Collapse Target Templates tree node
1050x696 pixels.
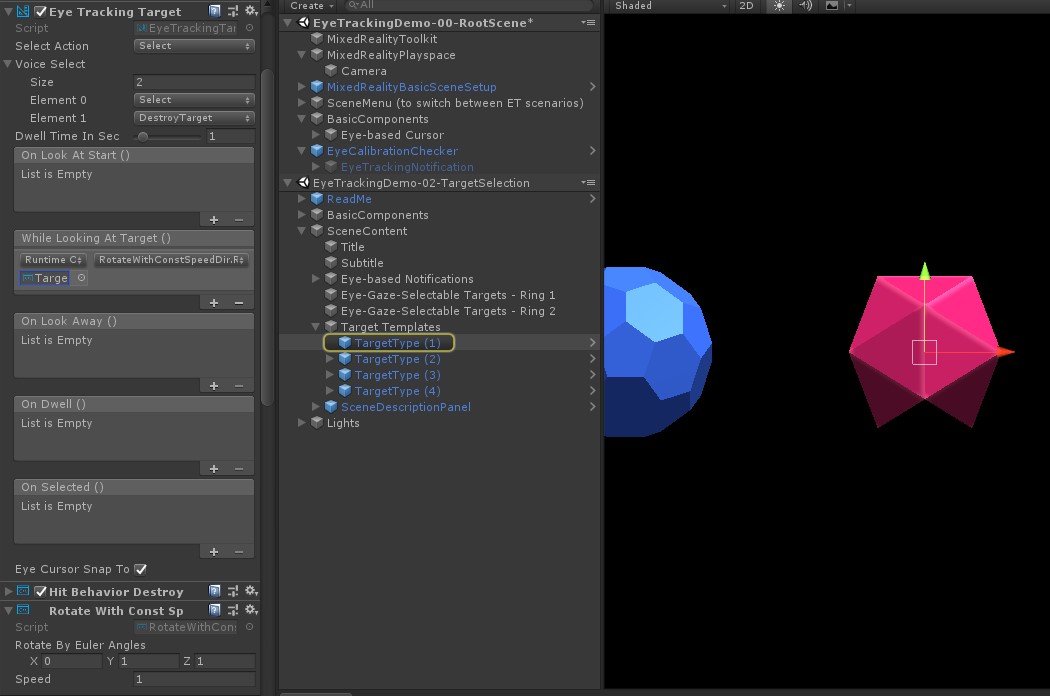(315, 327)
